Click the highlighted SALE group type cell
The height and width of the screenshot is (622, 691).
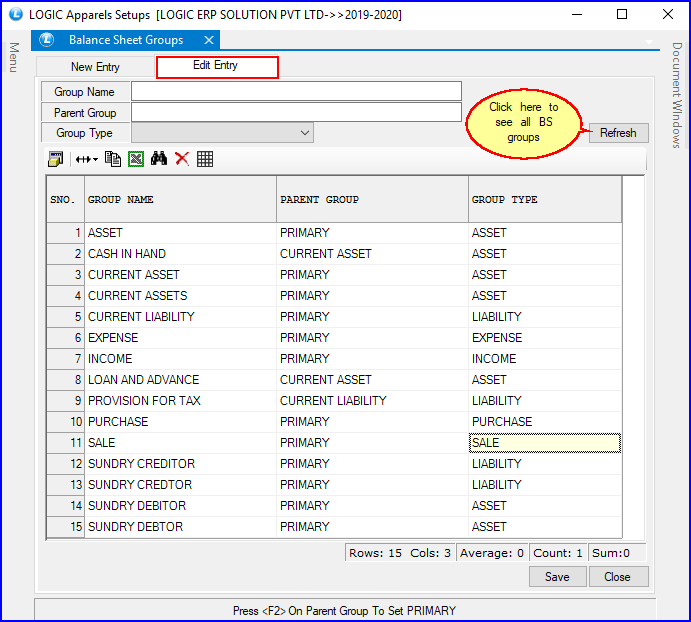[545, 443]
